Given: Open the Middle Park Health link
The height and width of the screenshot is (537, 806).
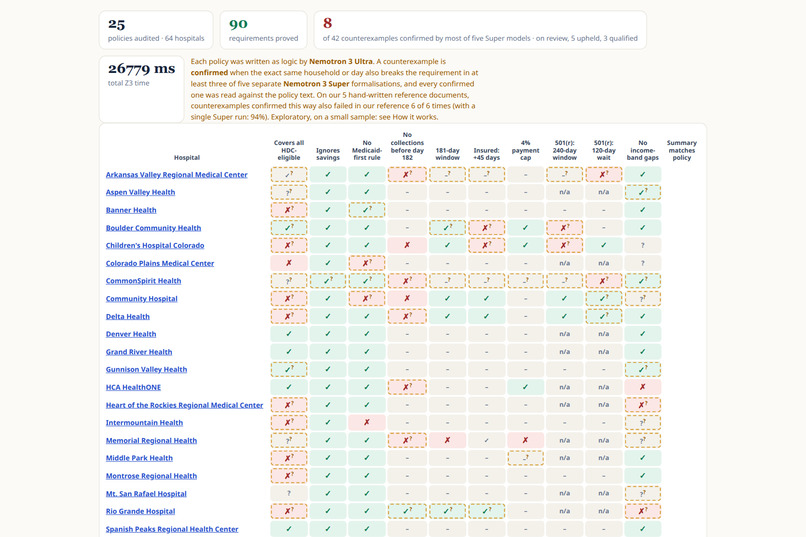Looking at the screenshot, I should click(x=139, y=458).
